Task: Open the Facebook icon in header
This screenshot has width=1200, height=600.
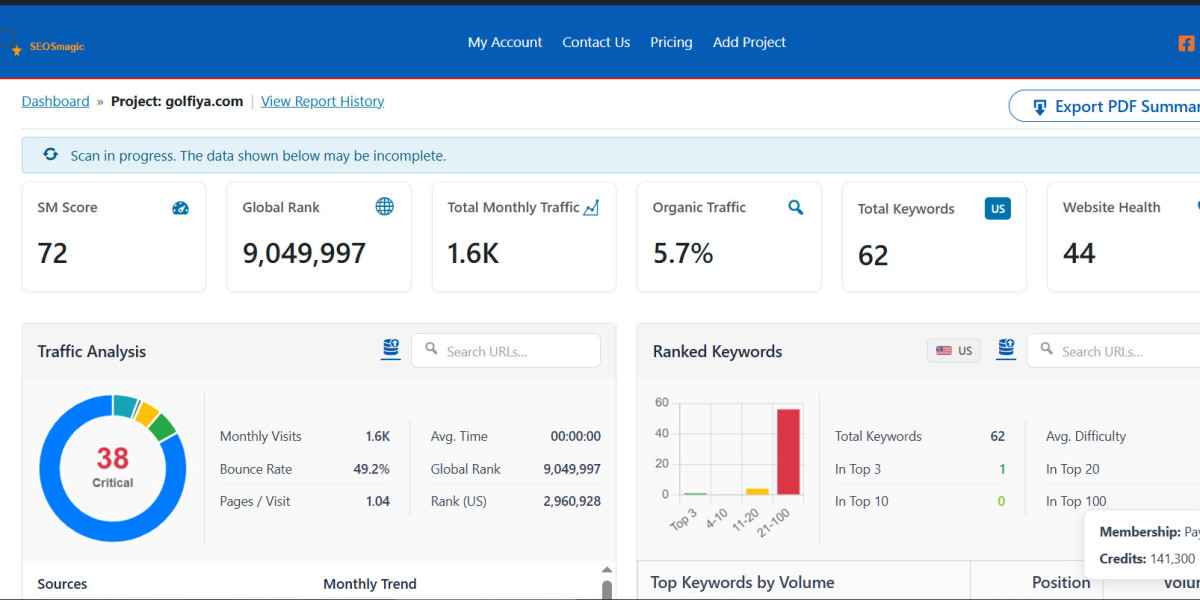Action: [x=1186, y=43]
